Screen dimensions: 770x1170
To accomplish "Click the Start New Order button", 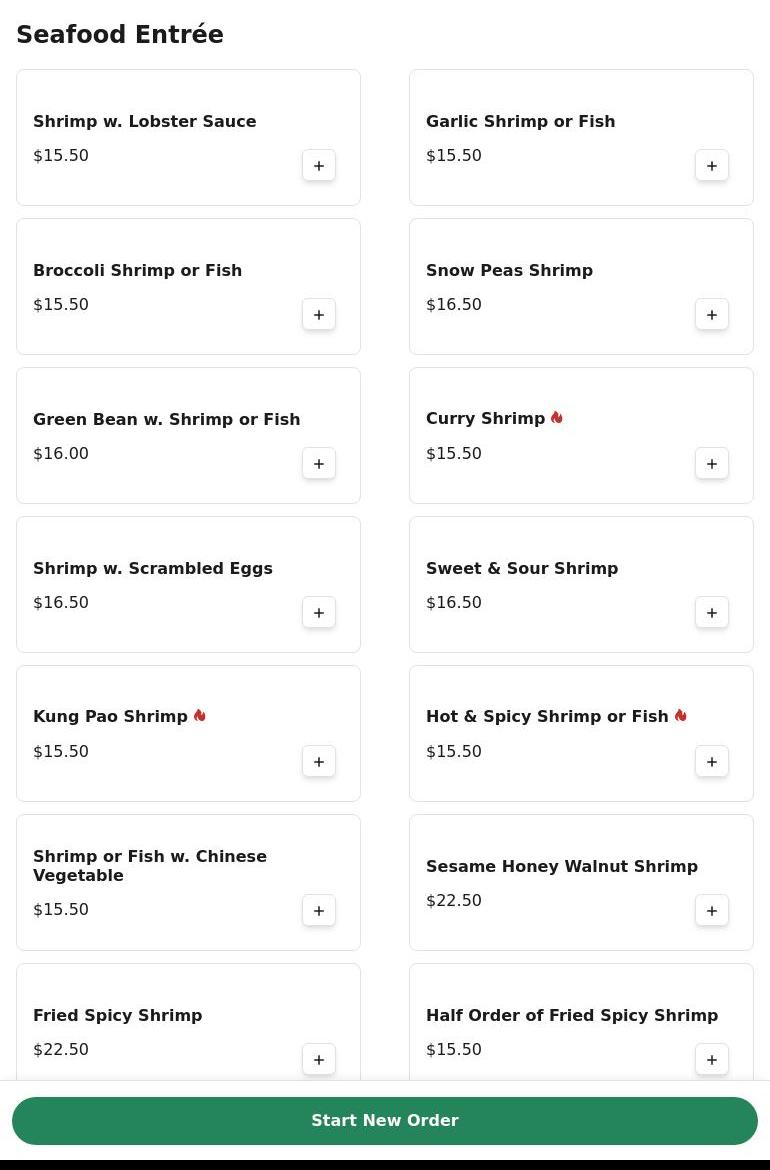I will point(385,1121).
